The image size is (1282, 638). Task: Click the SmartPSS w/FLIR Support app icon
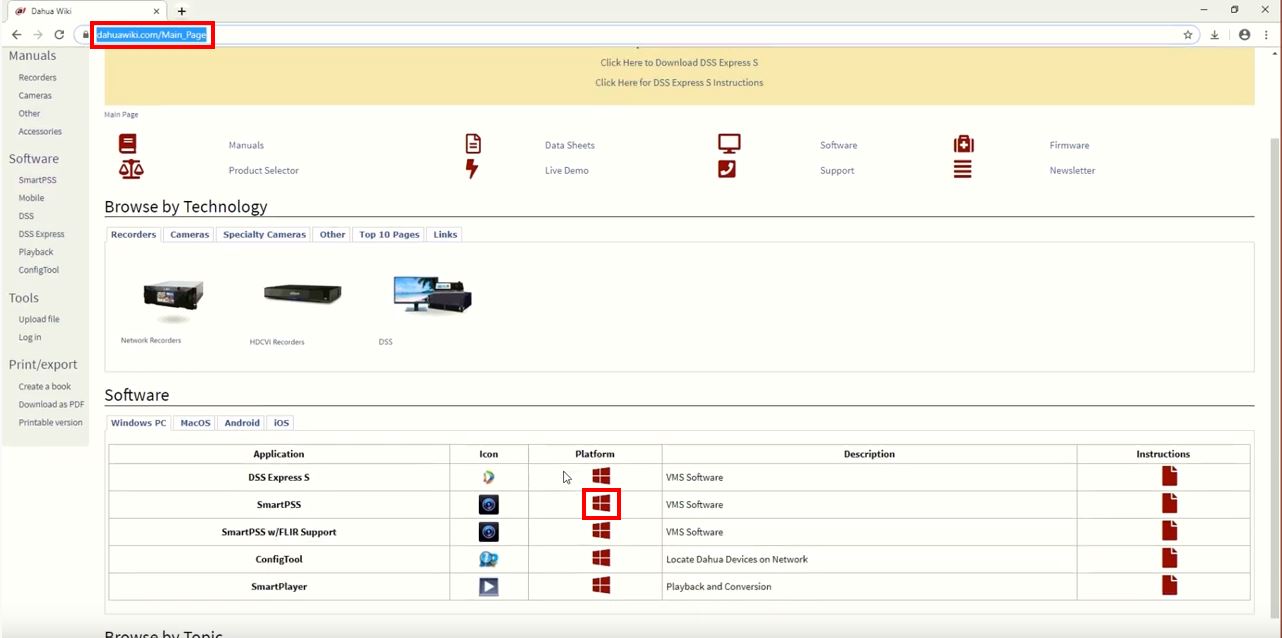tap(488, 532)
